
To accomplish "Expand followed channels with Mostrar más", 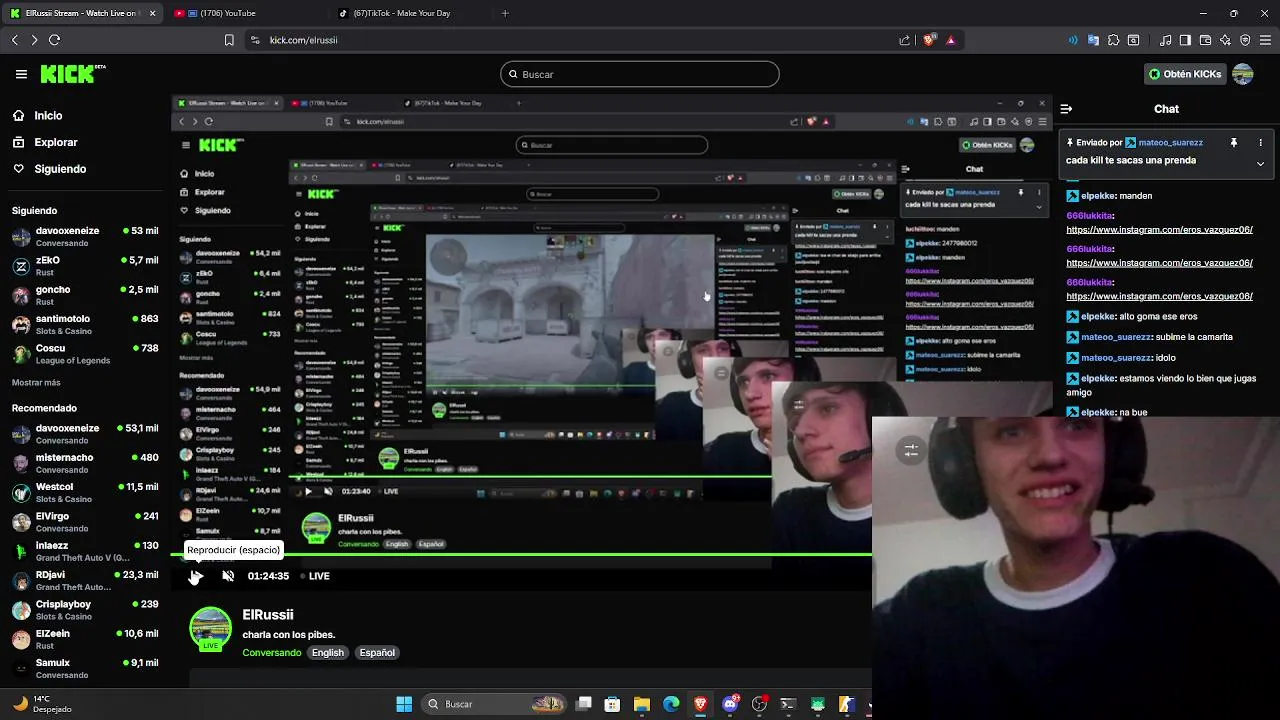I will pyautogui.click(x=36, y=382).
